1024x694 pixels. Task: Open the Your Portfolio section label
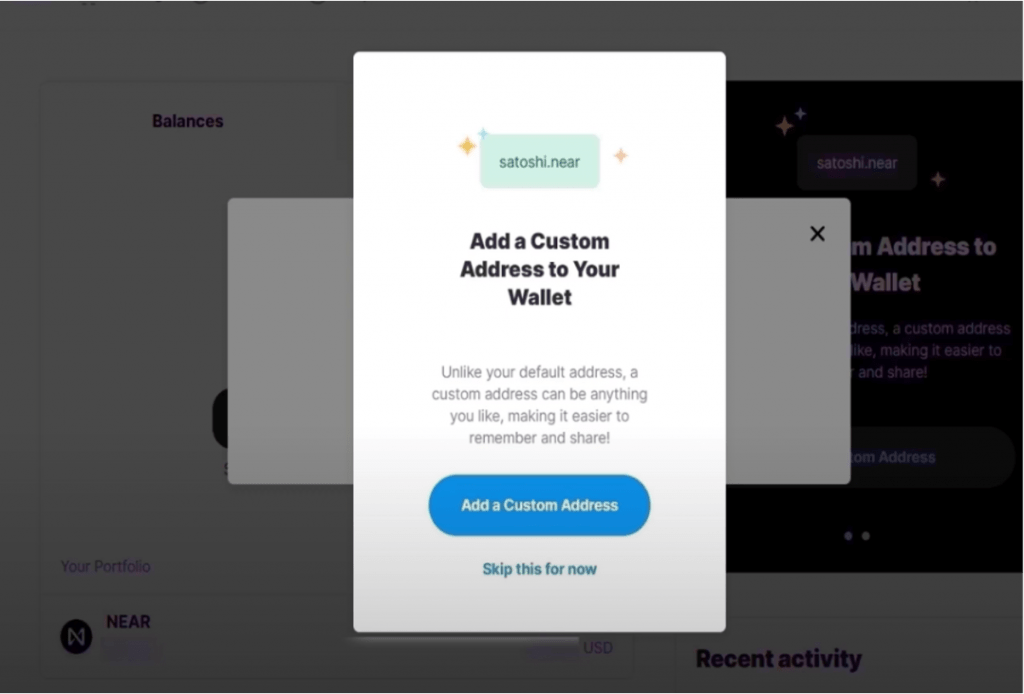point(106,567)
